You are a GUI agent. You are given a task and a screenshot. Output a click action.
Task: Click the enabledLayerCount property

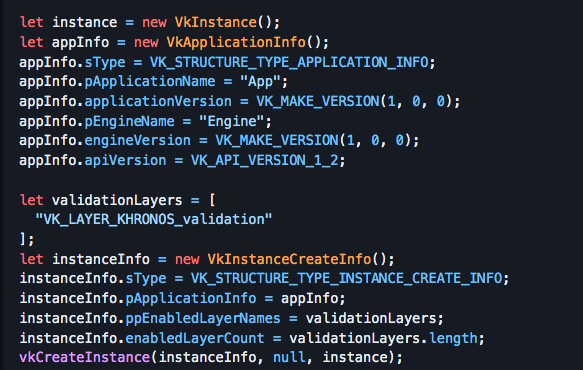pos(195,338)
